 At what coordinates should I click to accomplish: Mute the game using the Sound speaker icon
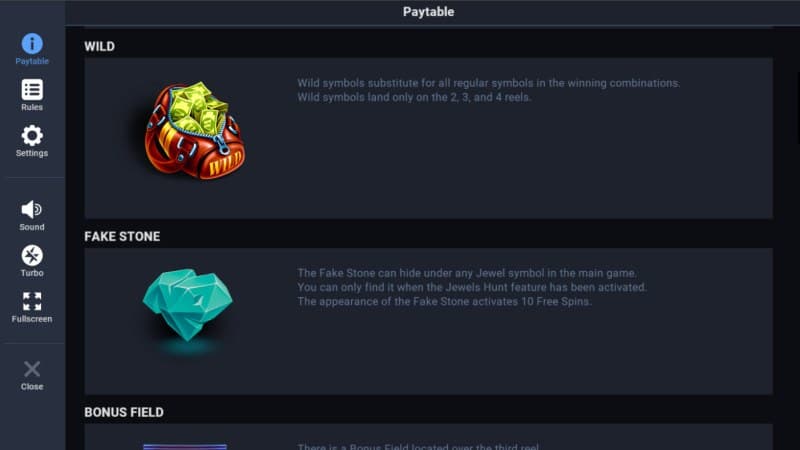[32, 209]
